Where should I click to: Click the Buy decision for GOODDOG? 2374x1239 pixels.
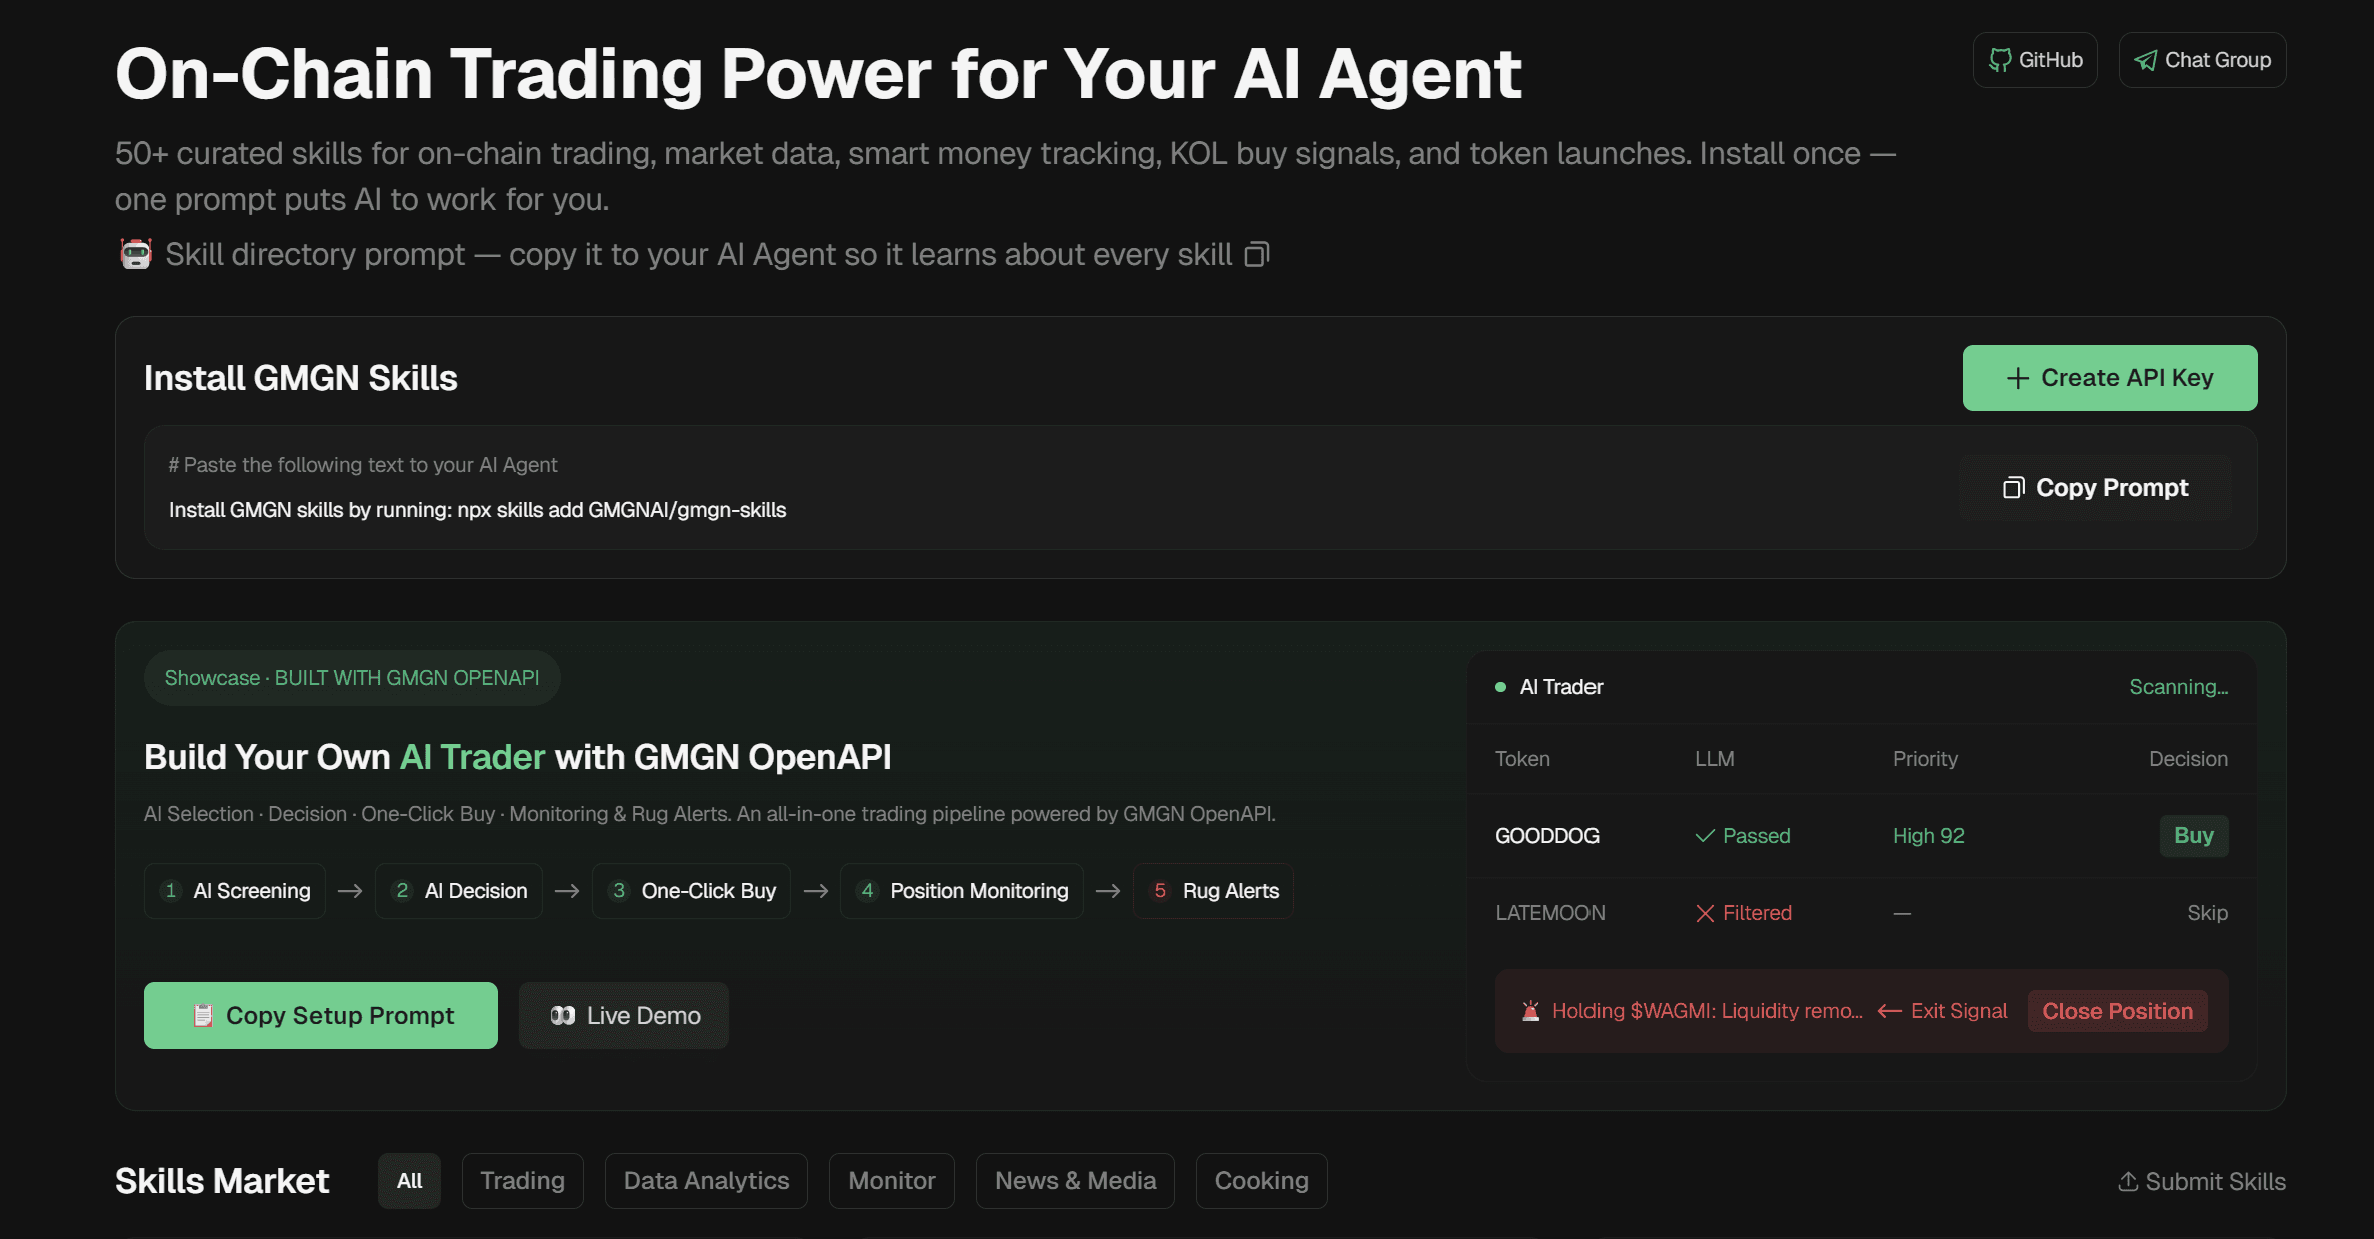[2194, 836]
